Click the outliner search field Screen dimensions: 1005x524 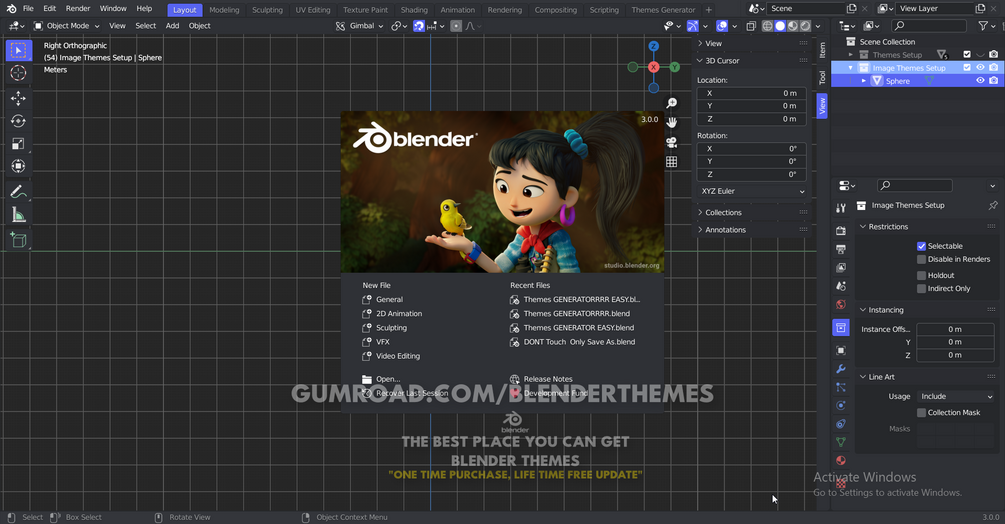(x=929, y=26)
